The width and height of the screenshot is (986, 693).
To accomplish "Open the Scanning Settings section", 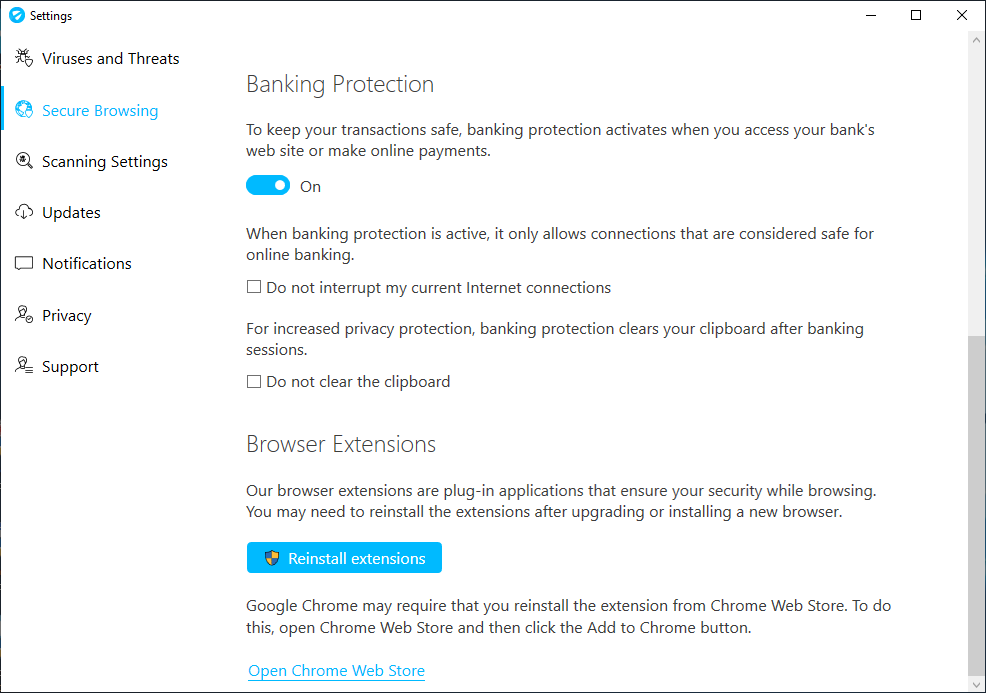I will 104,161.
